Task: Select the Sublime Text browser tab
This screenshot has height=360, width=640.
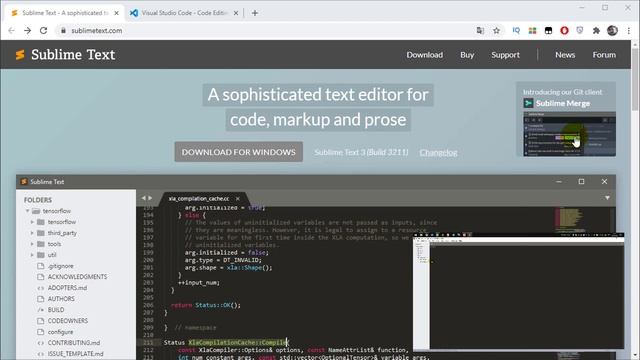Action: [63, 13]
